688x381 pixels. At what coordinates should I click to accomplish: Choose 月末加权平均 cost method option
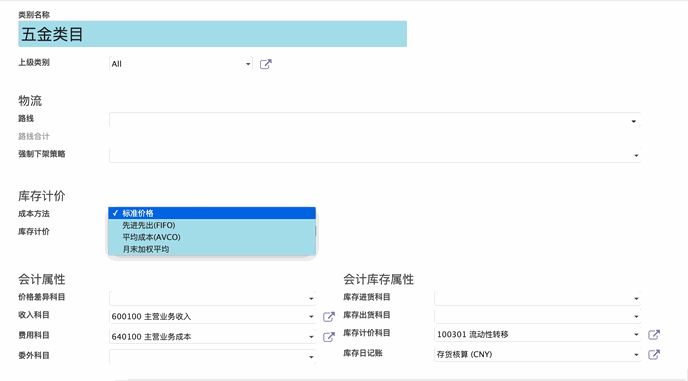point(212,249)
